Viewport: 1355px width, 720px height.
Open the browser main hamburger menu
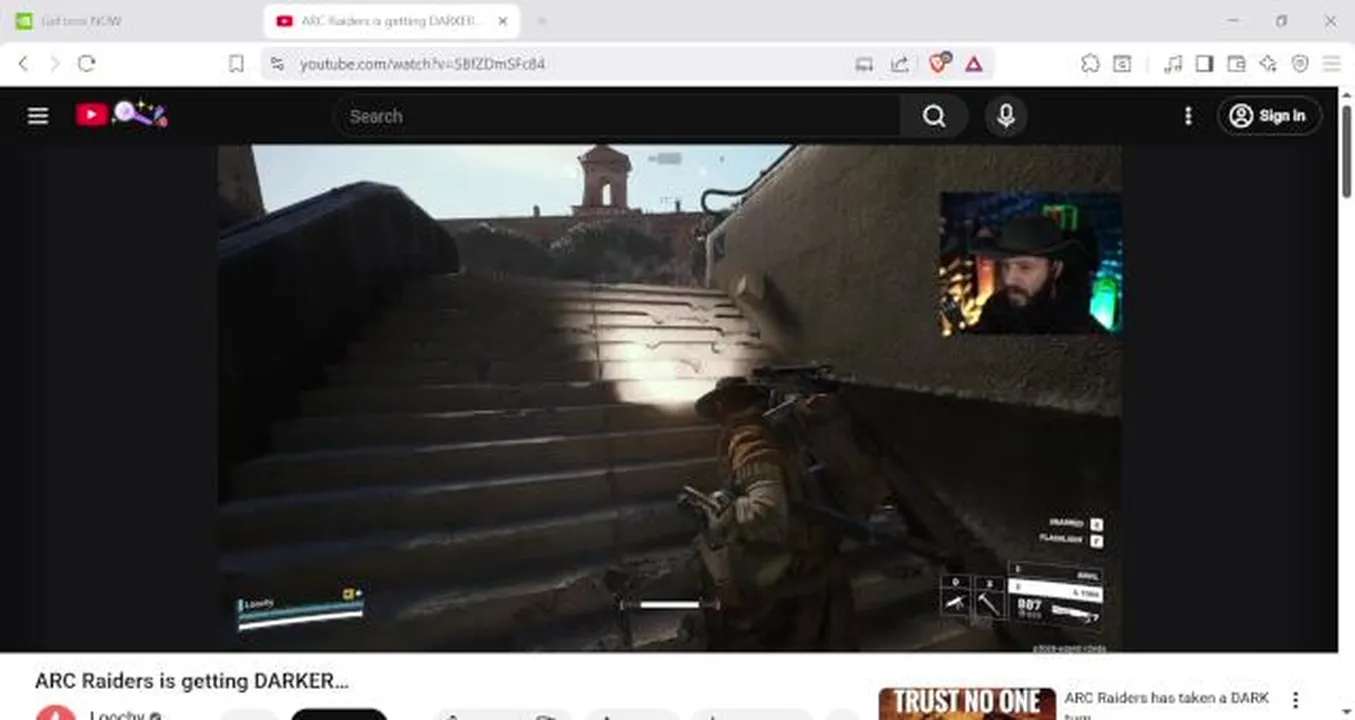(x=1331, y=64)
